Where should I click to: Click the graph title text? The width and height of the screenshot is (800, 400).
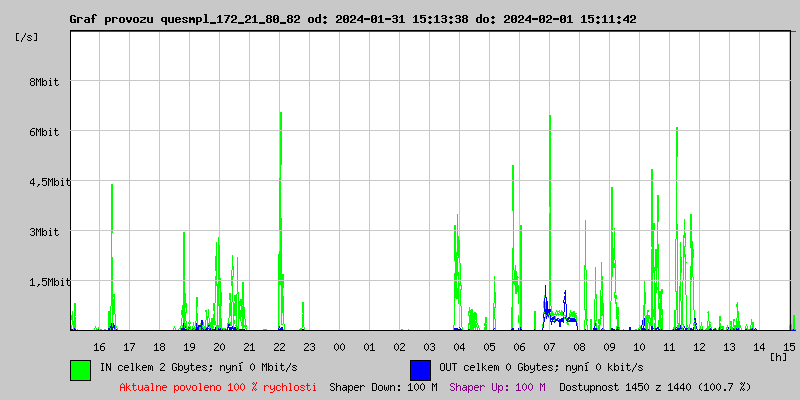(352, 19)
